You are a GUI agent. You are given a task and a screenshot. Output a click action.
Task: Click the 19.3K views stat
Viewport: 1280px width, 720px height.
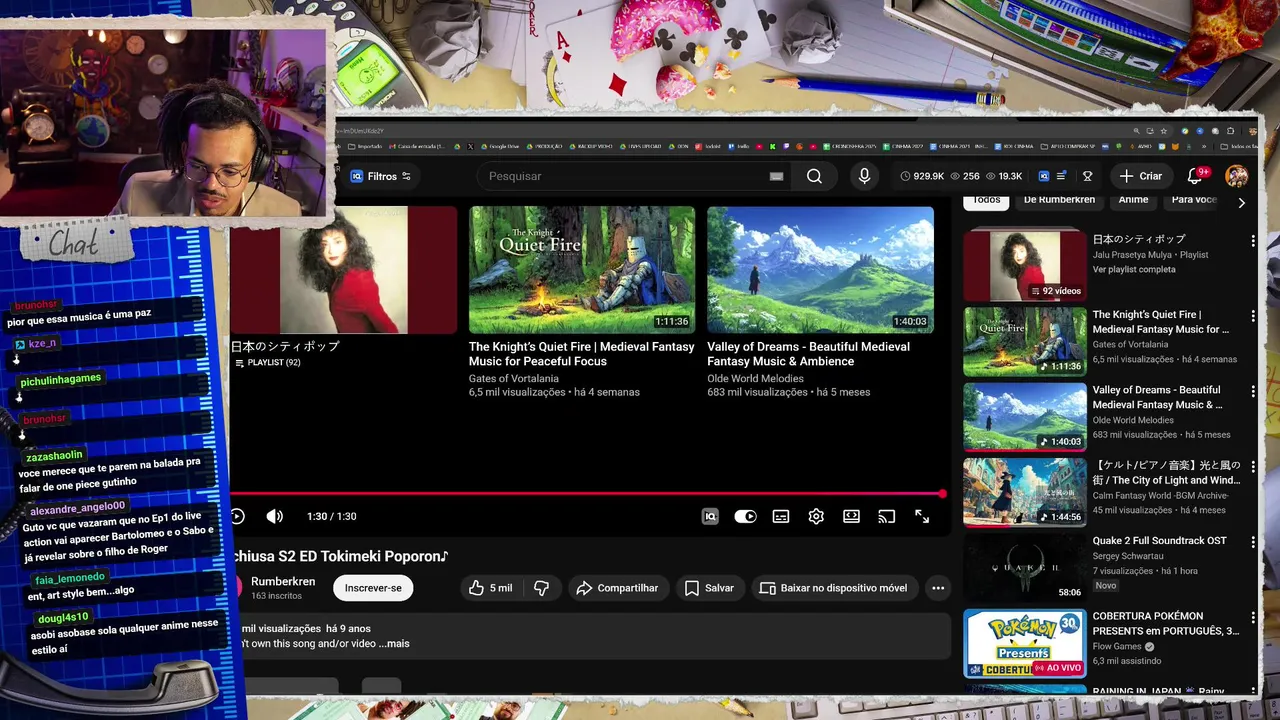coord(1003,176)
